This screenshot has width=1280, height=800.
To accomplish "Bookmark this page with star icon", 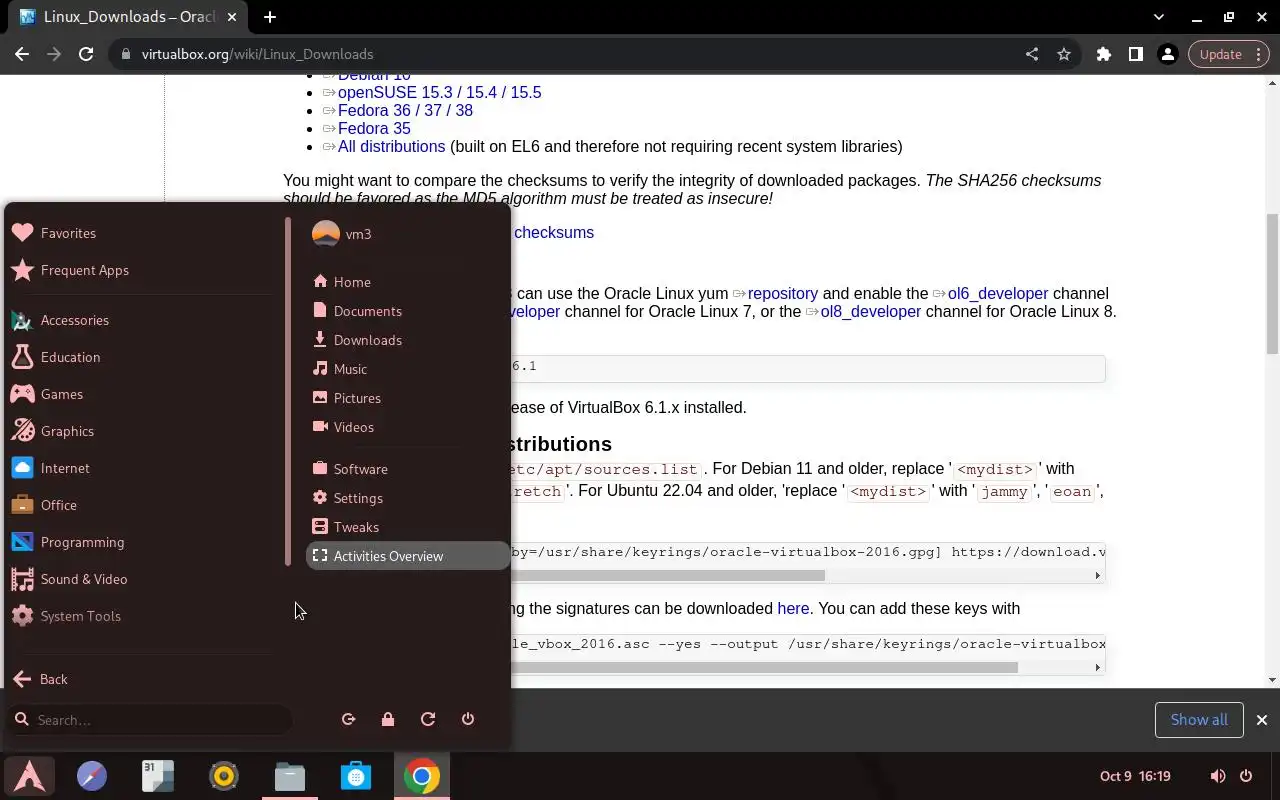I will [1064, 54].
